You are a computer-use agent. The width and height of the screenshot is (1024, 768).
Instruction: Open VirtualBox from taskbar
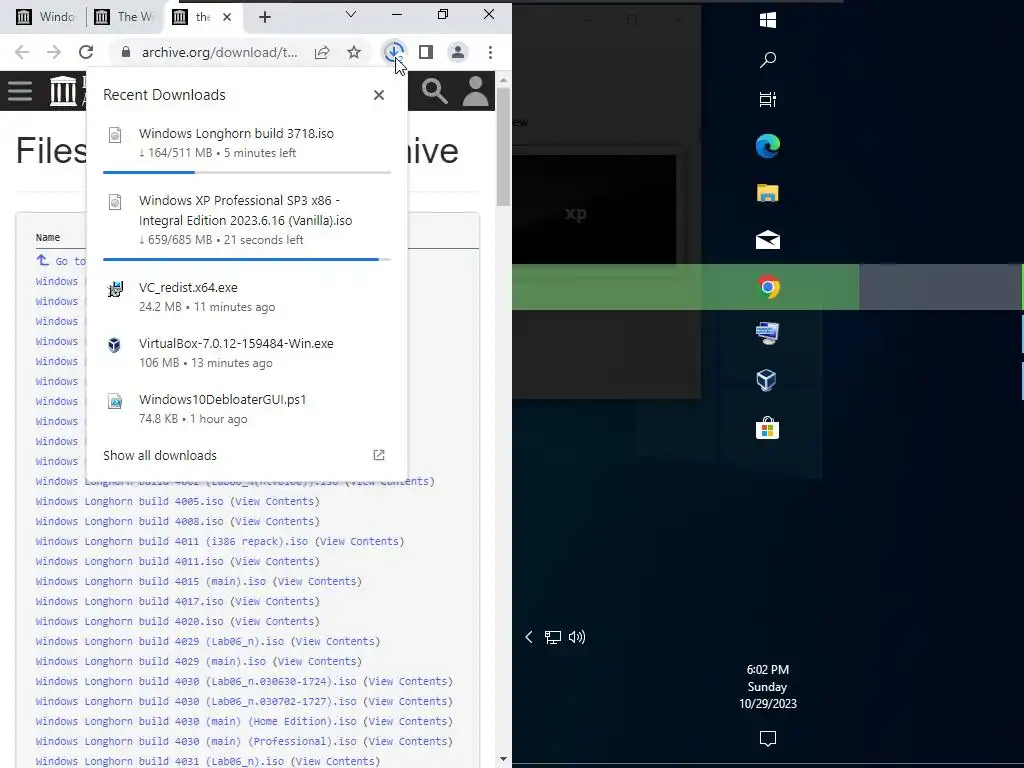pyautogui.click(x=767, y=380)
